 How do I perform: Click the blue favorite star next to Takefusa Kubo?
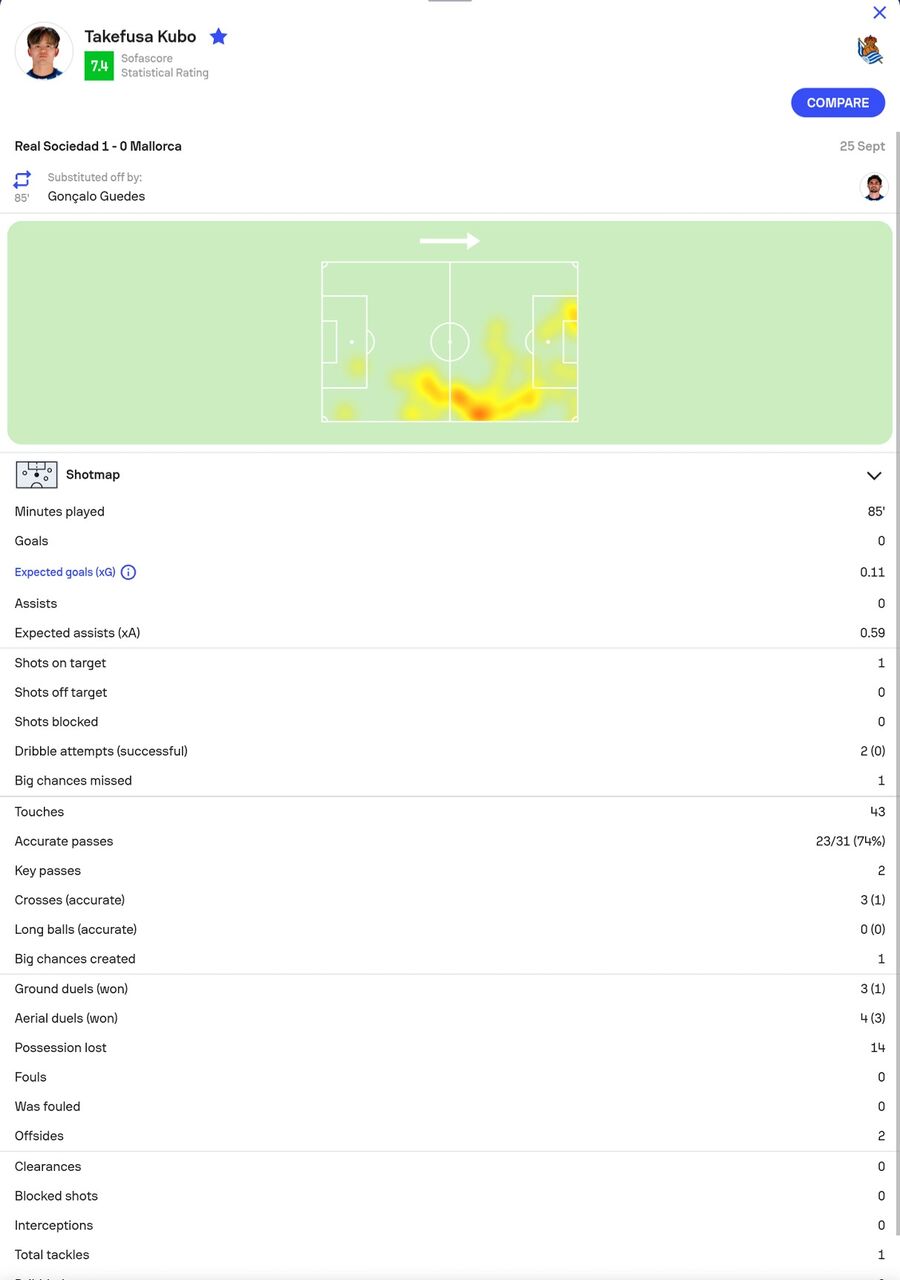click(x=218, y=37)
